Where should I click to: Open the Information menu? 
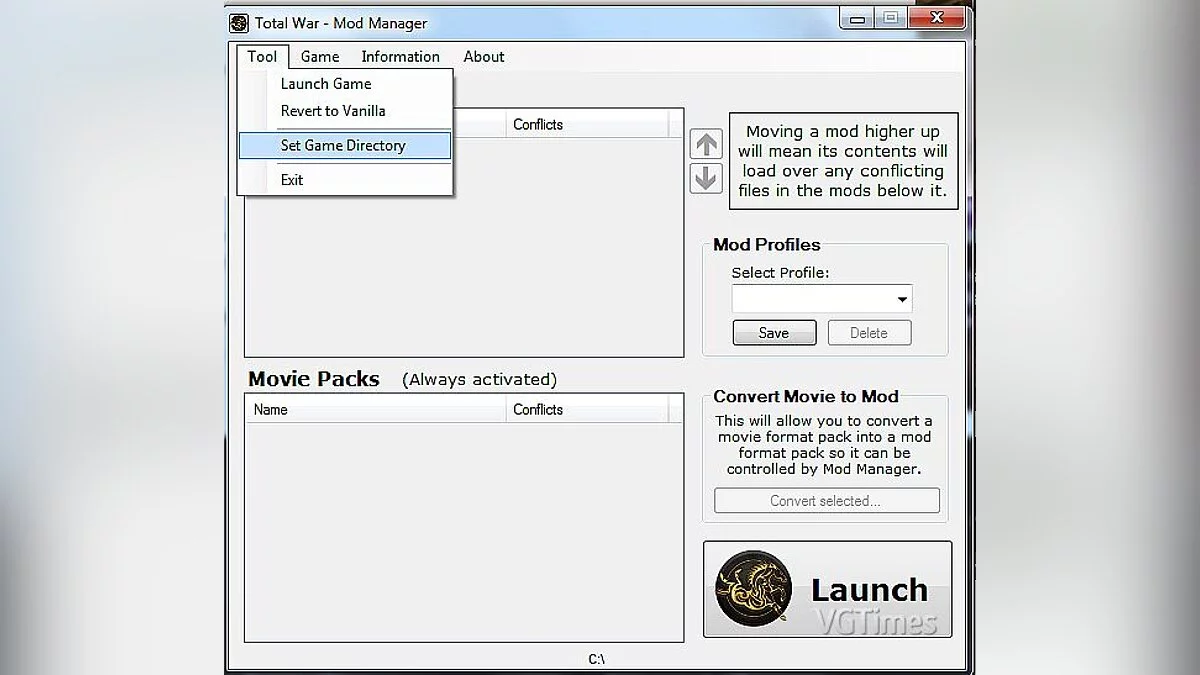point(400,57)
